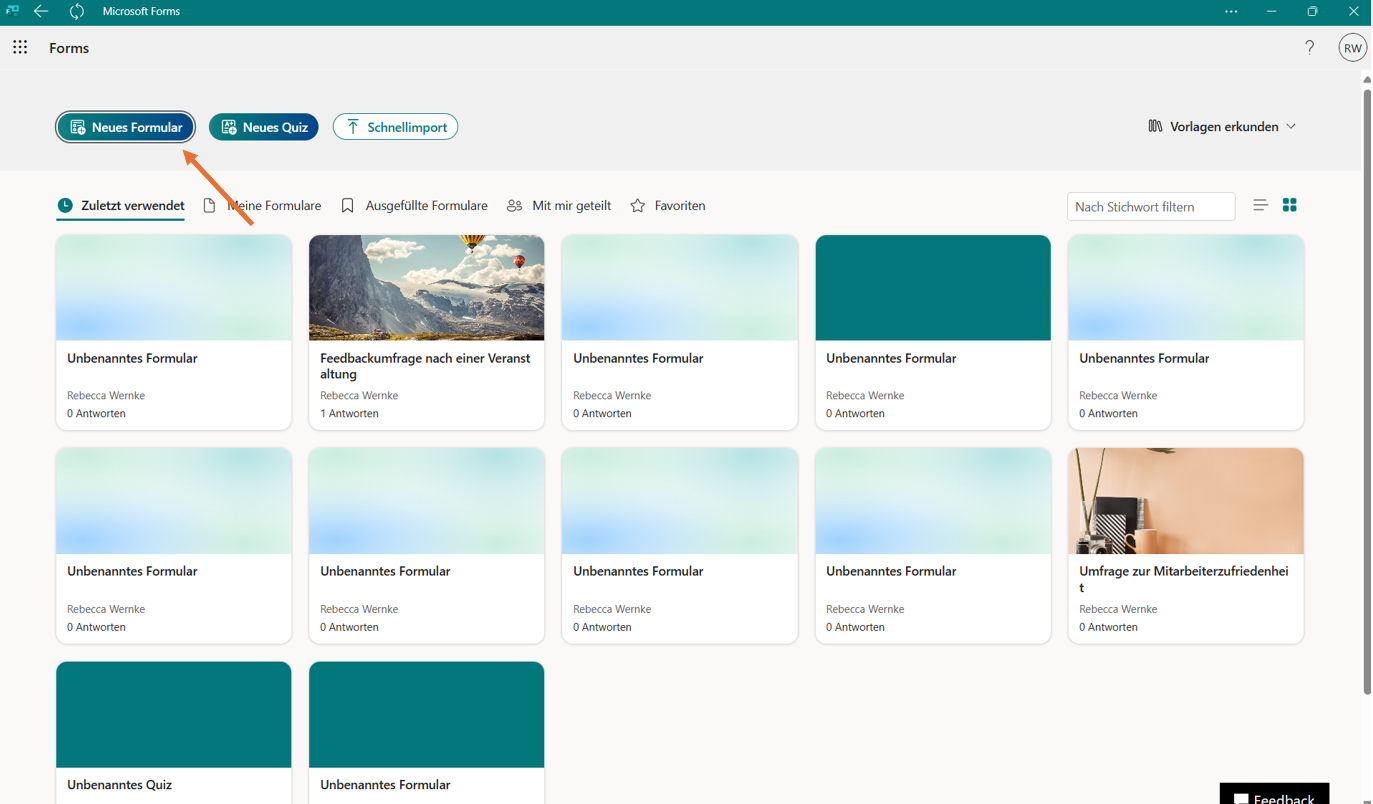Click the Feedback button at the bottom
This screenshot has height=804, width=1373.
pyautogui.click(x=1274, y=794)
